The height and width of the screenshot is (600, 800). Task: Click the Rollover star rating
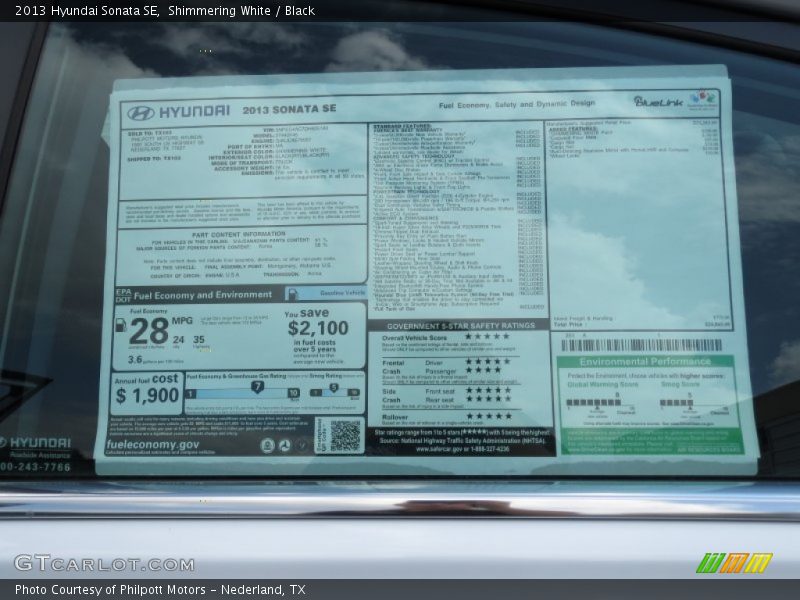[488, 415]
